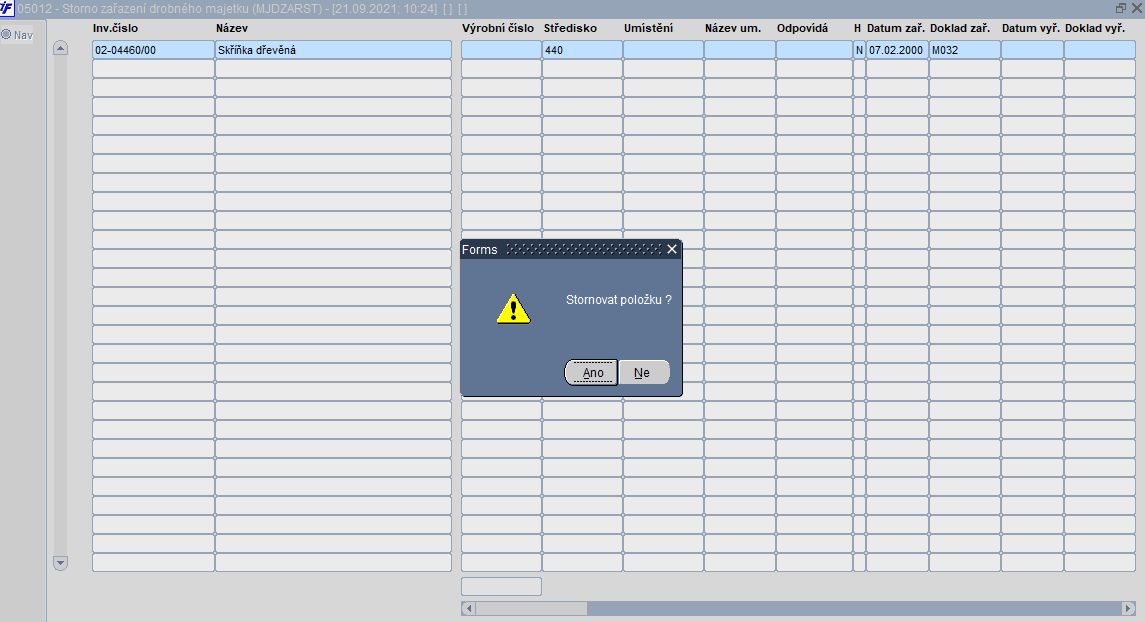Close the MJDZARST form window

[1136, 8]
